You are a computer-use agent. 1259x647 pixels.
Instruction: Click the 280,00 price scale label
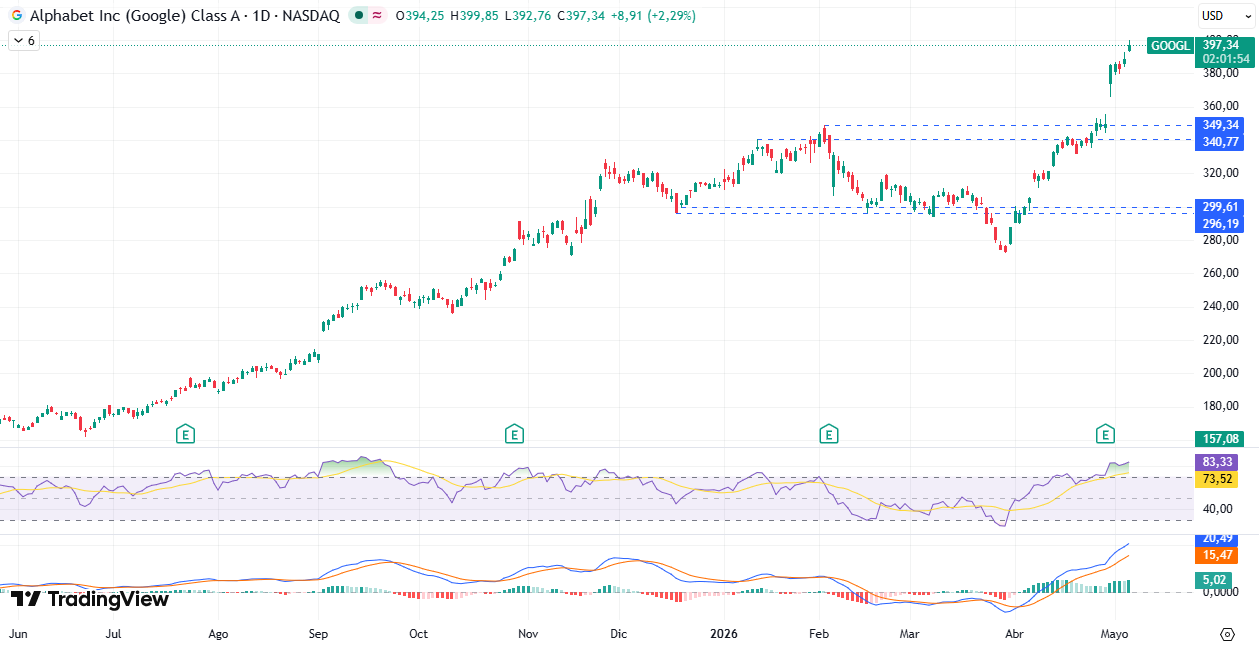point(1221,239)
